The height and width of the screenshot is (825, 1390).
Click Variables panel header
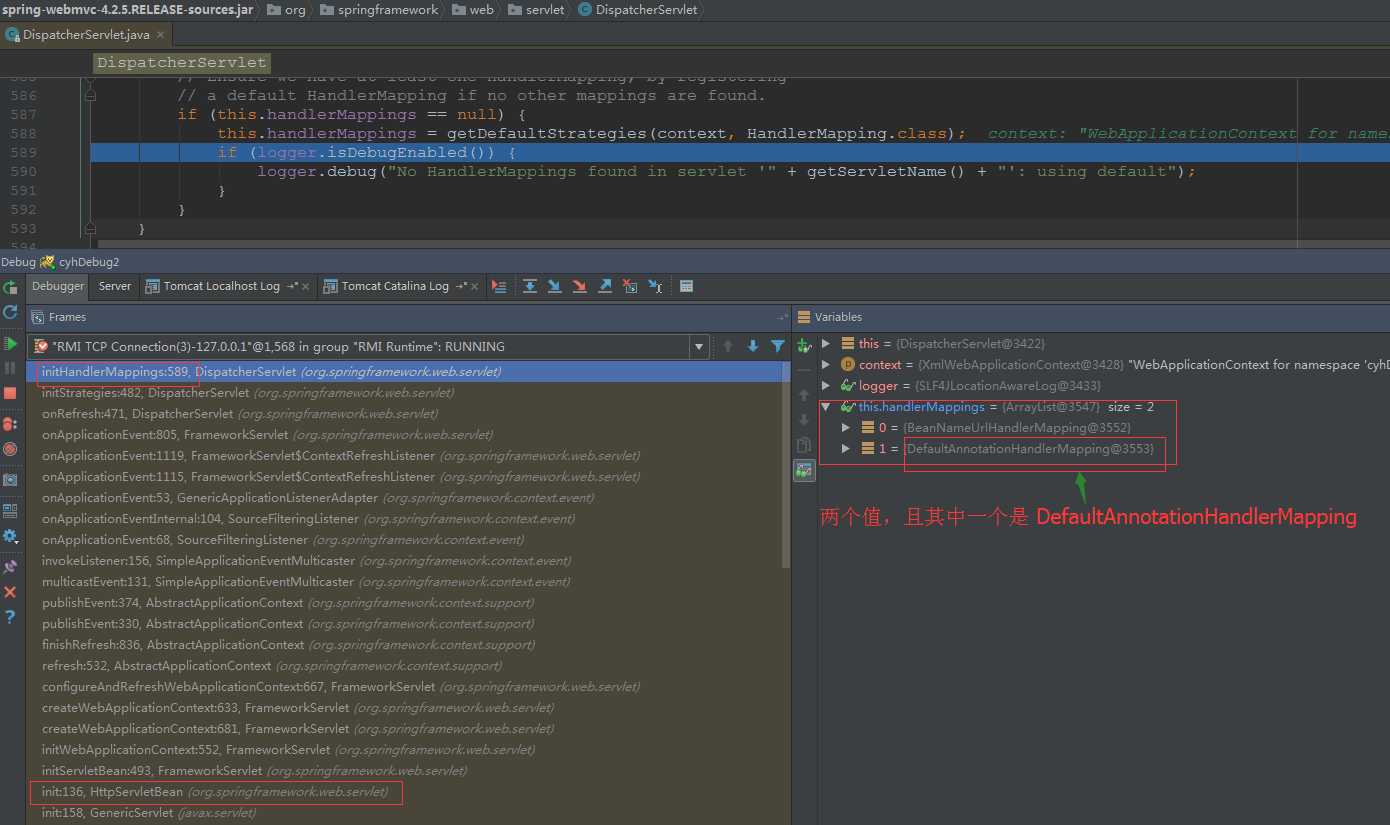click(x=1091, y=317)
